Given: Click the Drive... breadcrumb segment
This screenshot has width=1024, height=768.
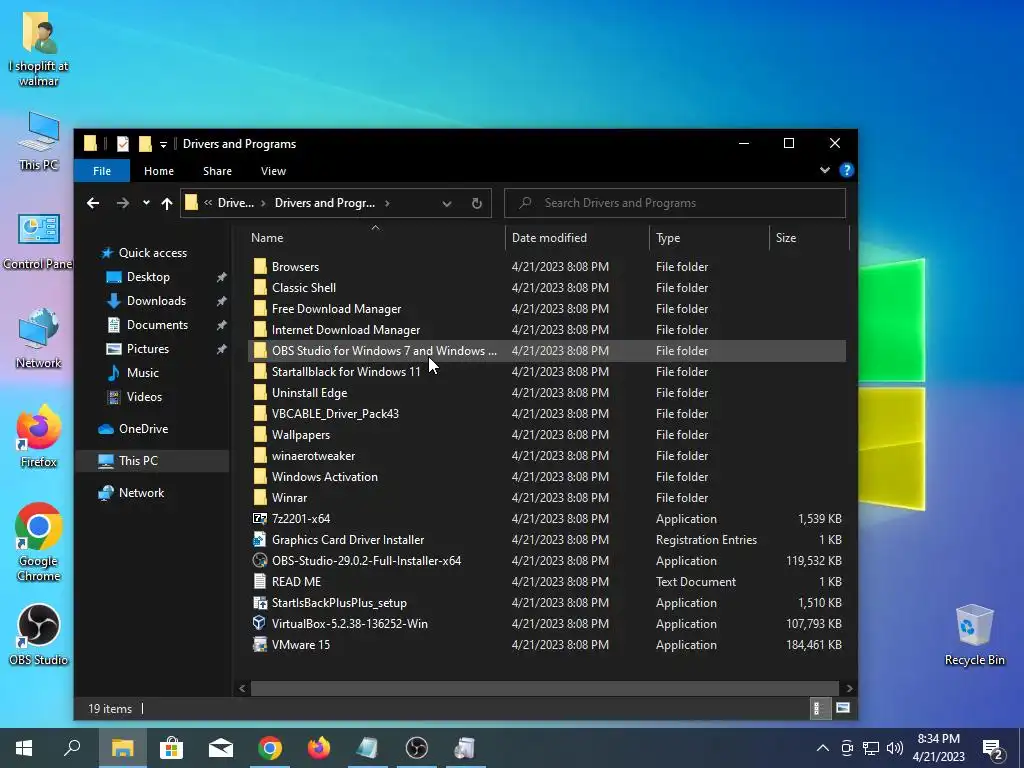Looking at the screenshot, I should tap(236, 203).
